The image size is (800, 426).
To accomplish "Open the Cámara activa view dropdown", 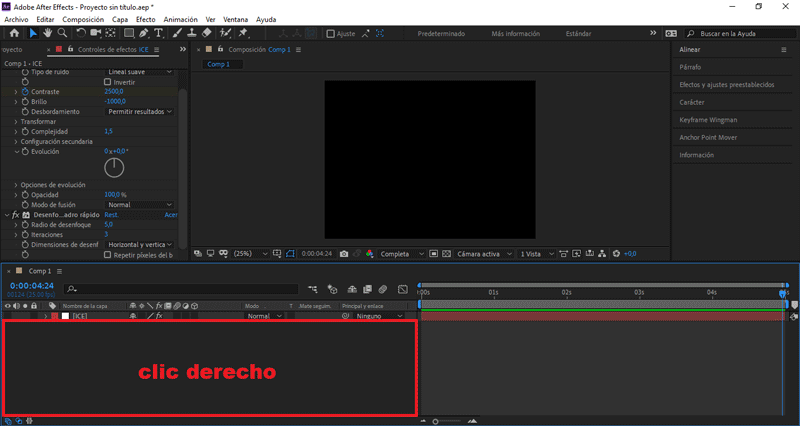I will tap(484, 254).
